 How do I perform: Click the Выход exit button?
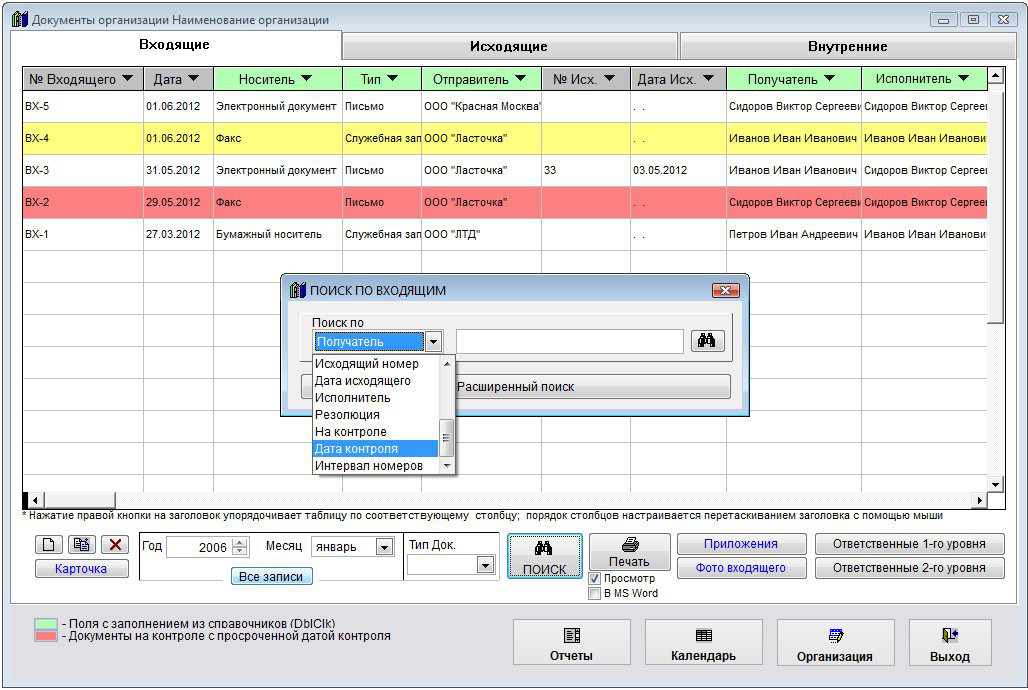point(949,644)
